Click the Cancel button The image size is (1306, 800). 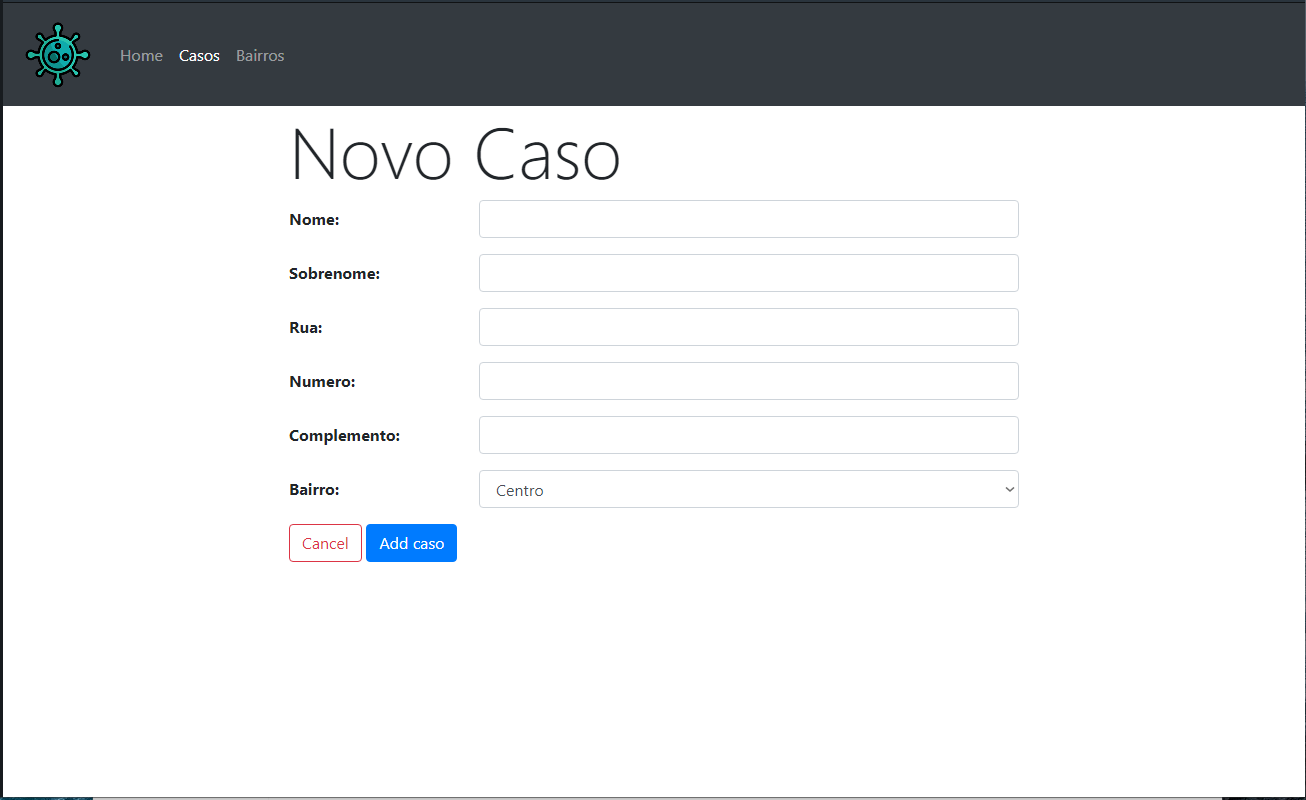point(325,543)
